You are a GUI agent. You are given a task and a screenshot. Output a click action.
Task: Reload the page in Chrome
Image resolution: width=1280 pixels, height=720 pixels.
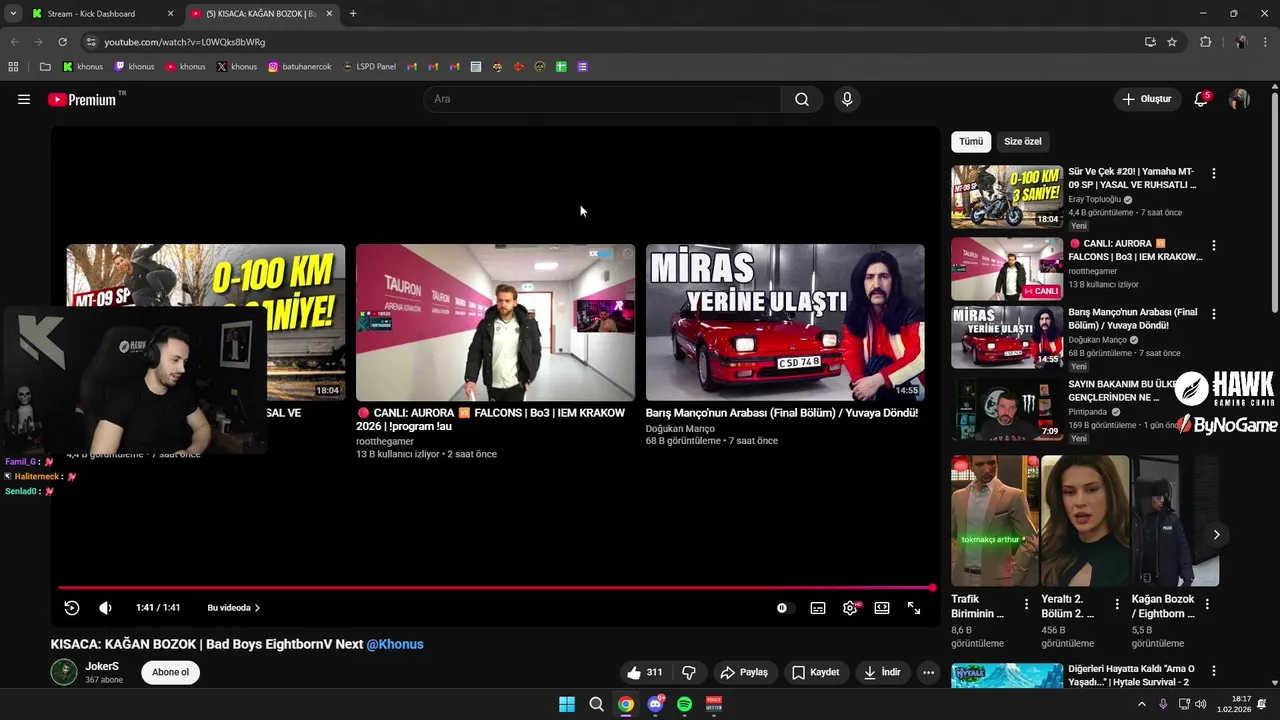(x=62, y=42)
